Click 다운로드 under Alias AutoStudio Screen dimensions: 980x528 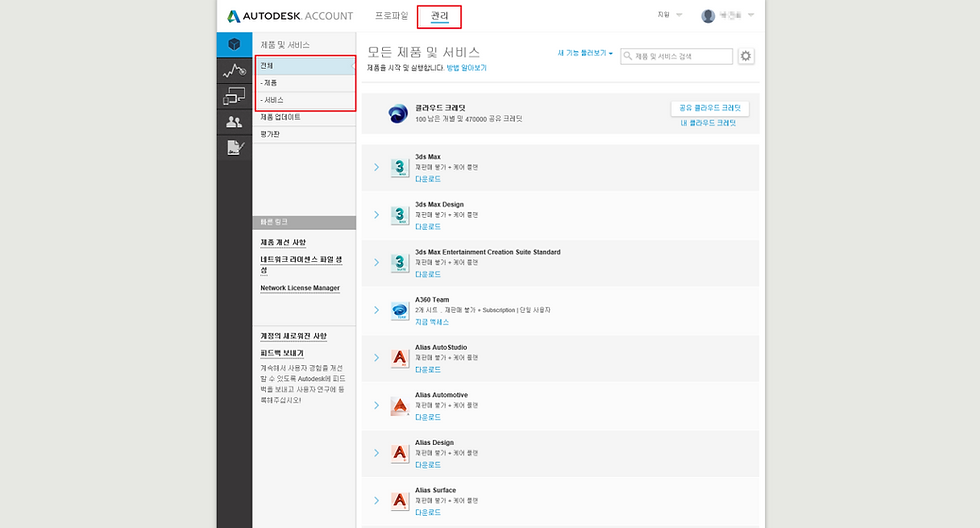428,370
